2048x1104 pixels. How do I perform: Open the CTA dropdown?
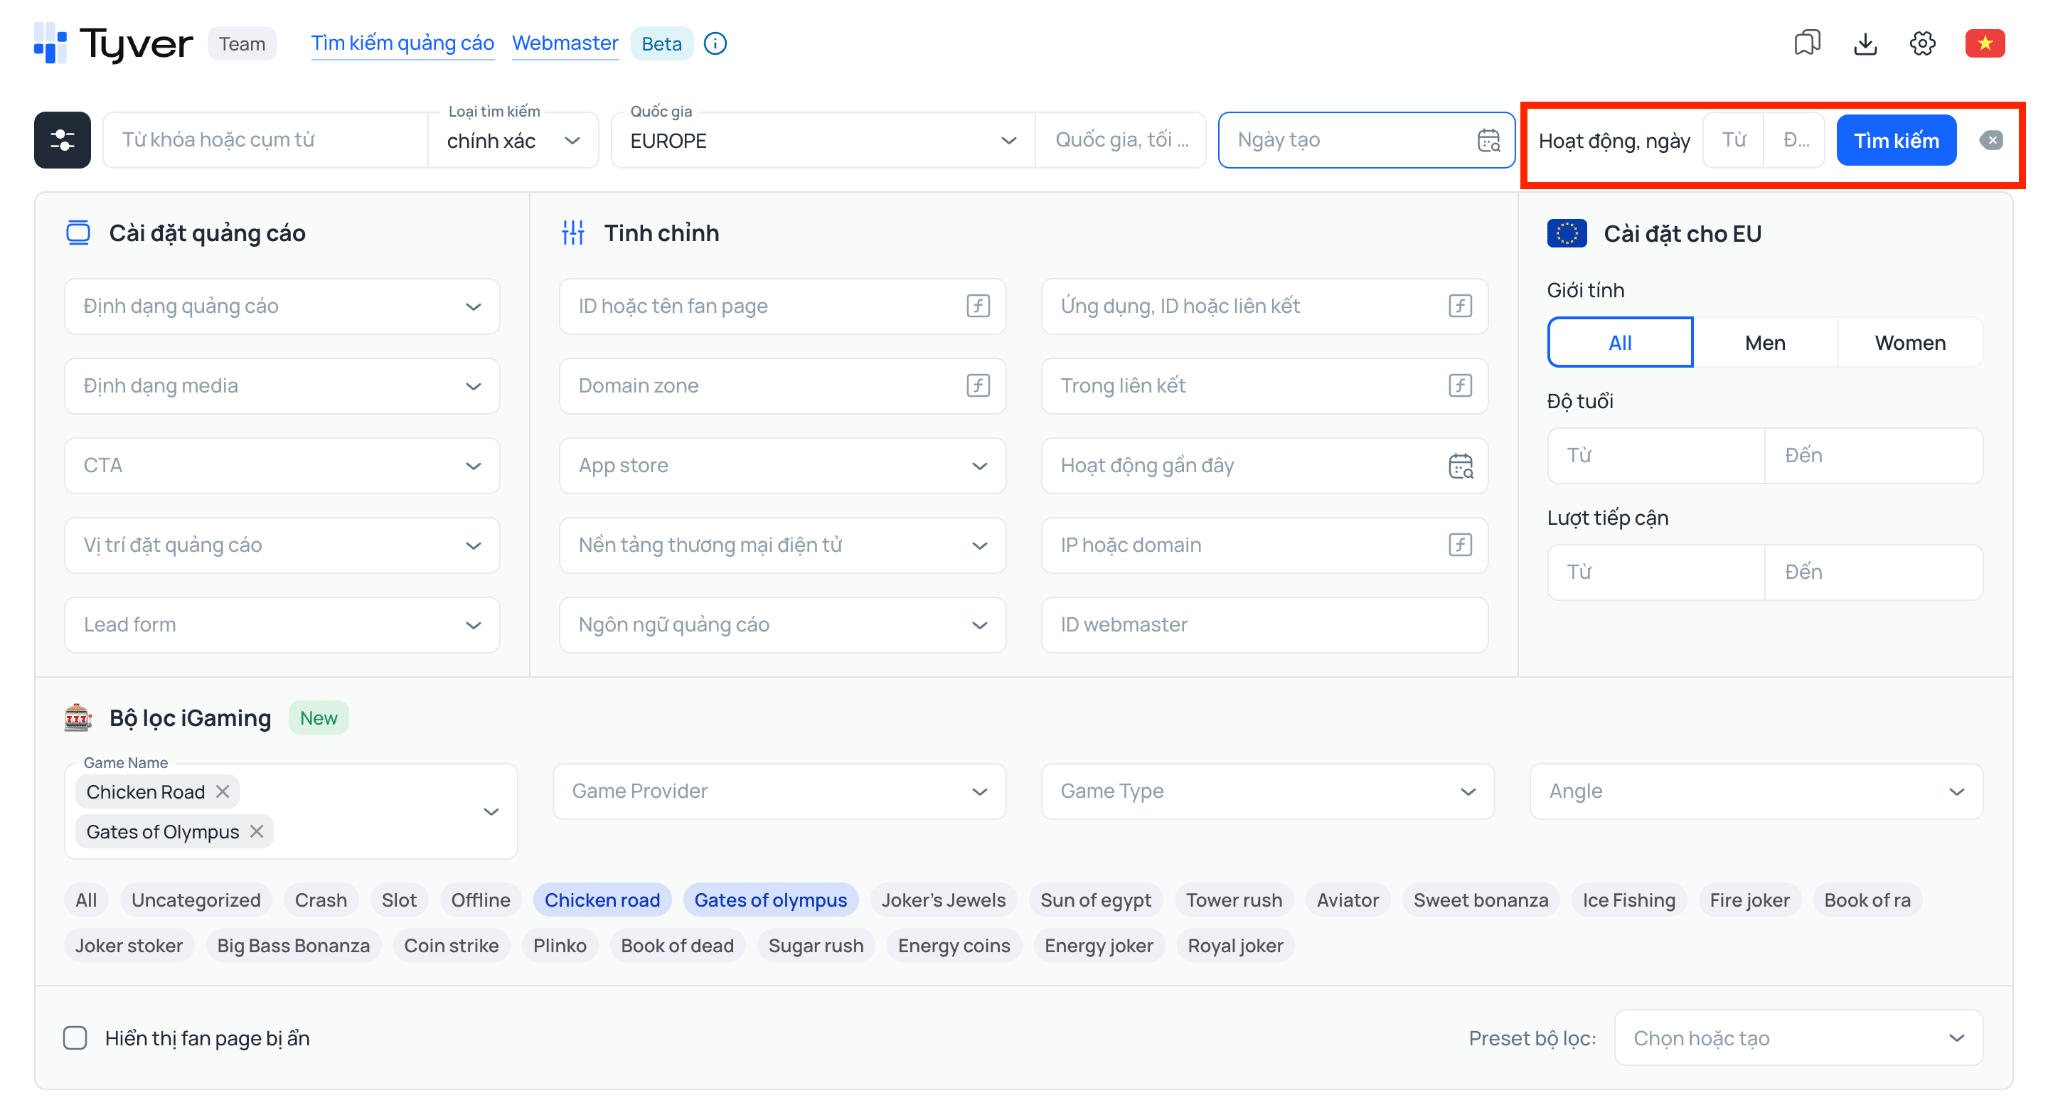click(282, 465)
